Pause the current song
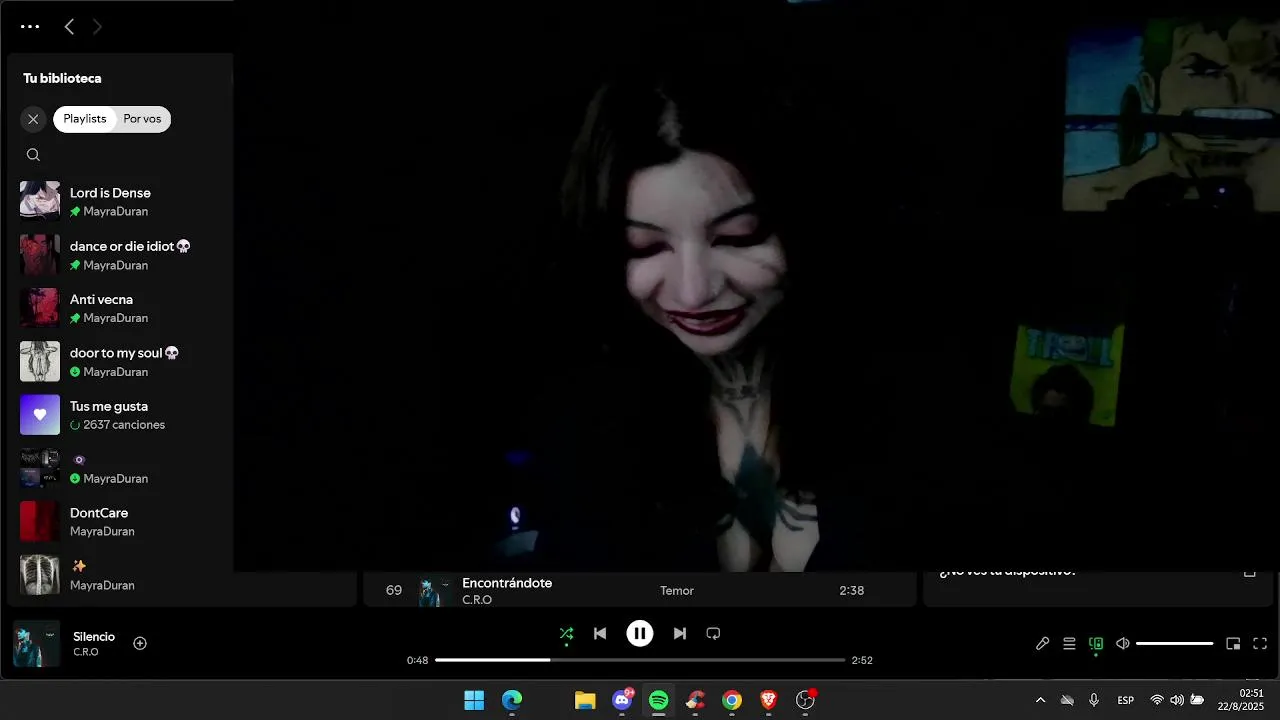 pyautogui.click(x=640, y=633)
